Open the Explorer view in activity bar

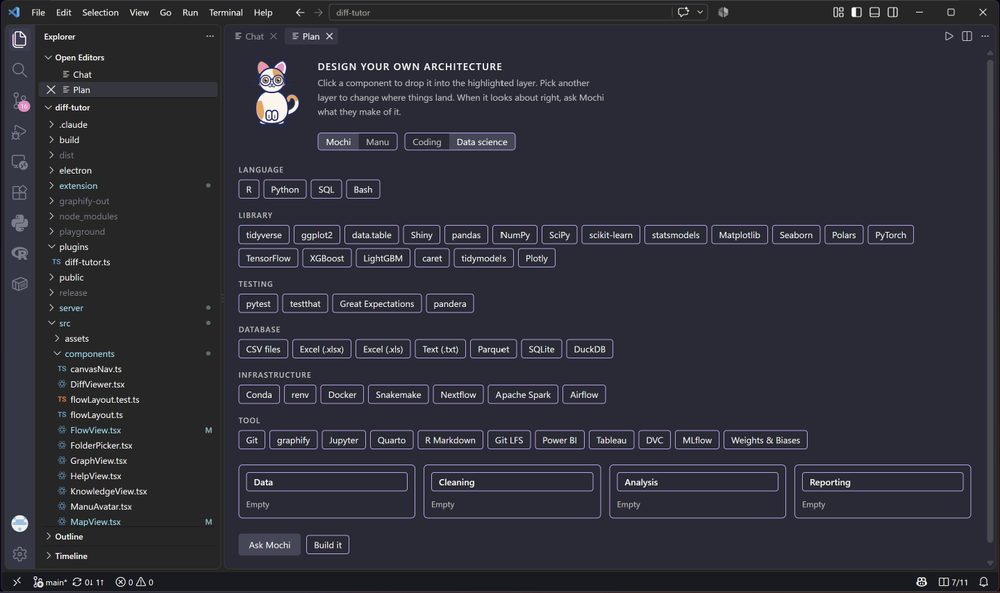click(x=19, y=39)
